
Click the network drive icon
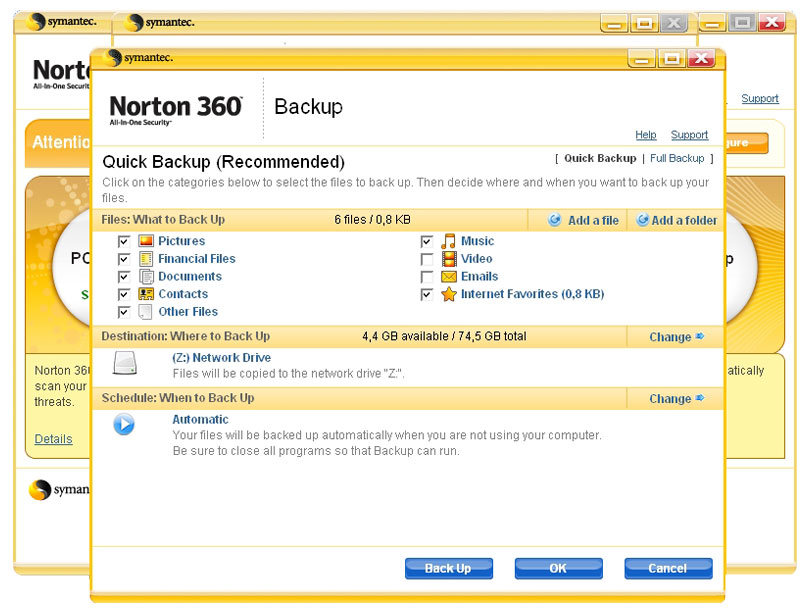[125, 363]
